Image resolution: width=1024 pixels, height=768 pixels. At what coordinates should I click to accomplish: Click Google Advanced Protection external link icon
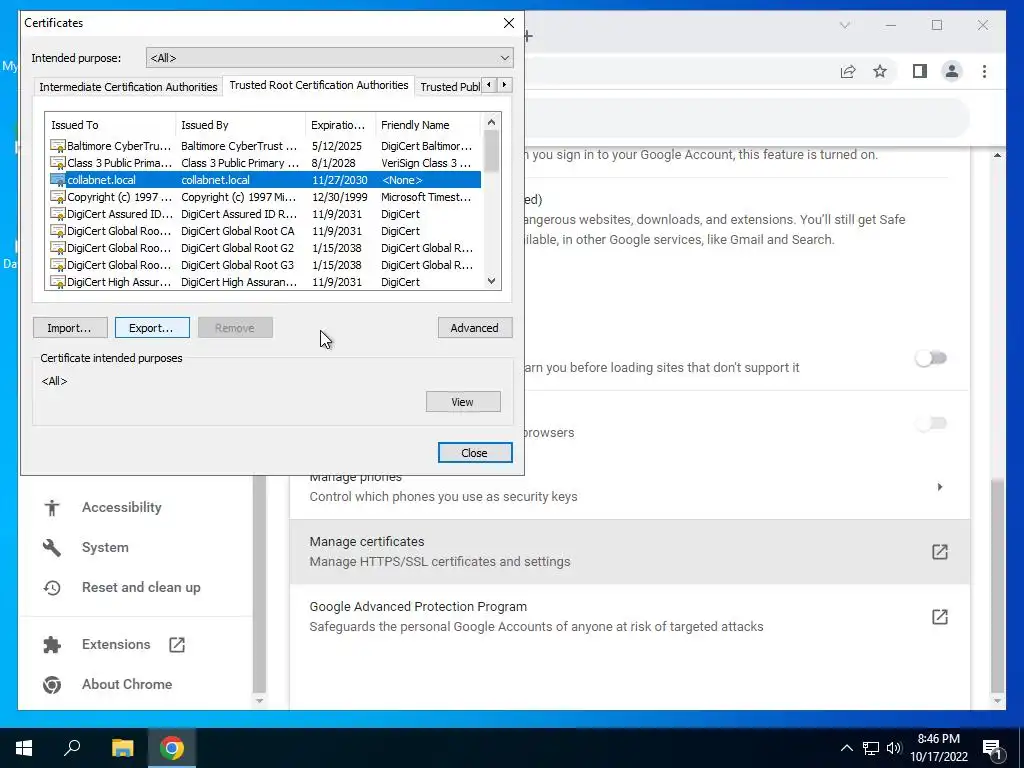(939, 616)
